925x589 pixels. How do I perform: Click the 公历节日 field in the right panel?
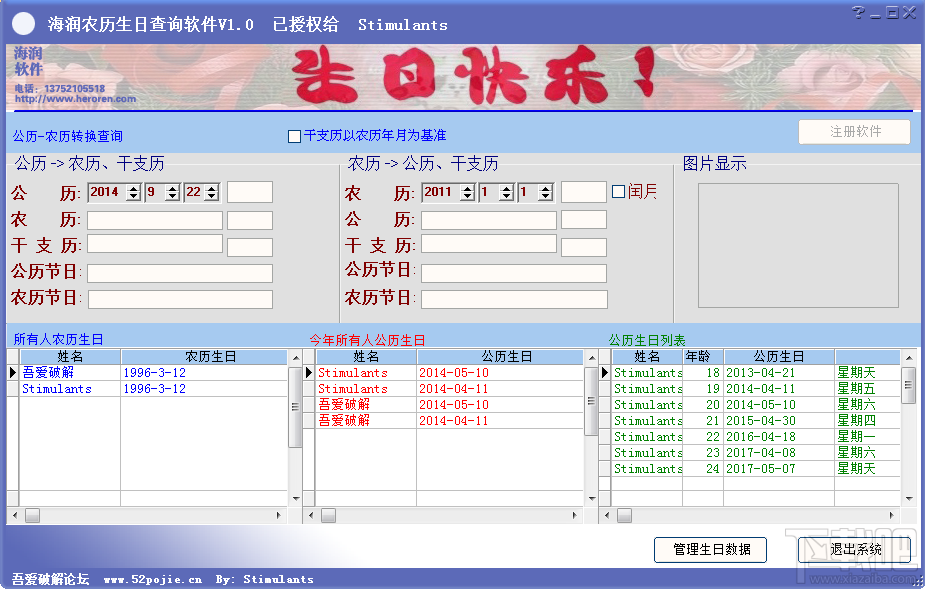point(514,273)
